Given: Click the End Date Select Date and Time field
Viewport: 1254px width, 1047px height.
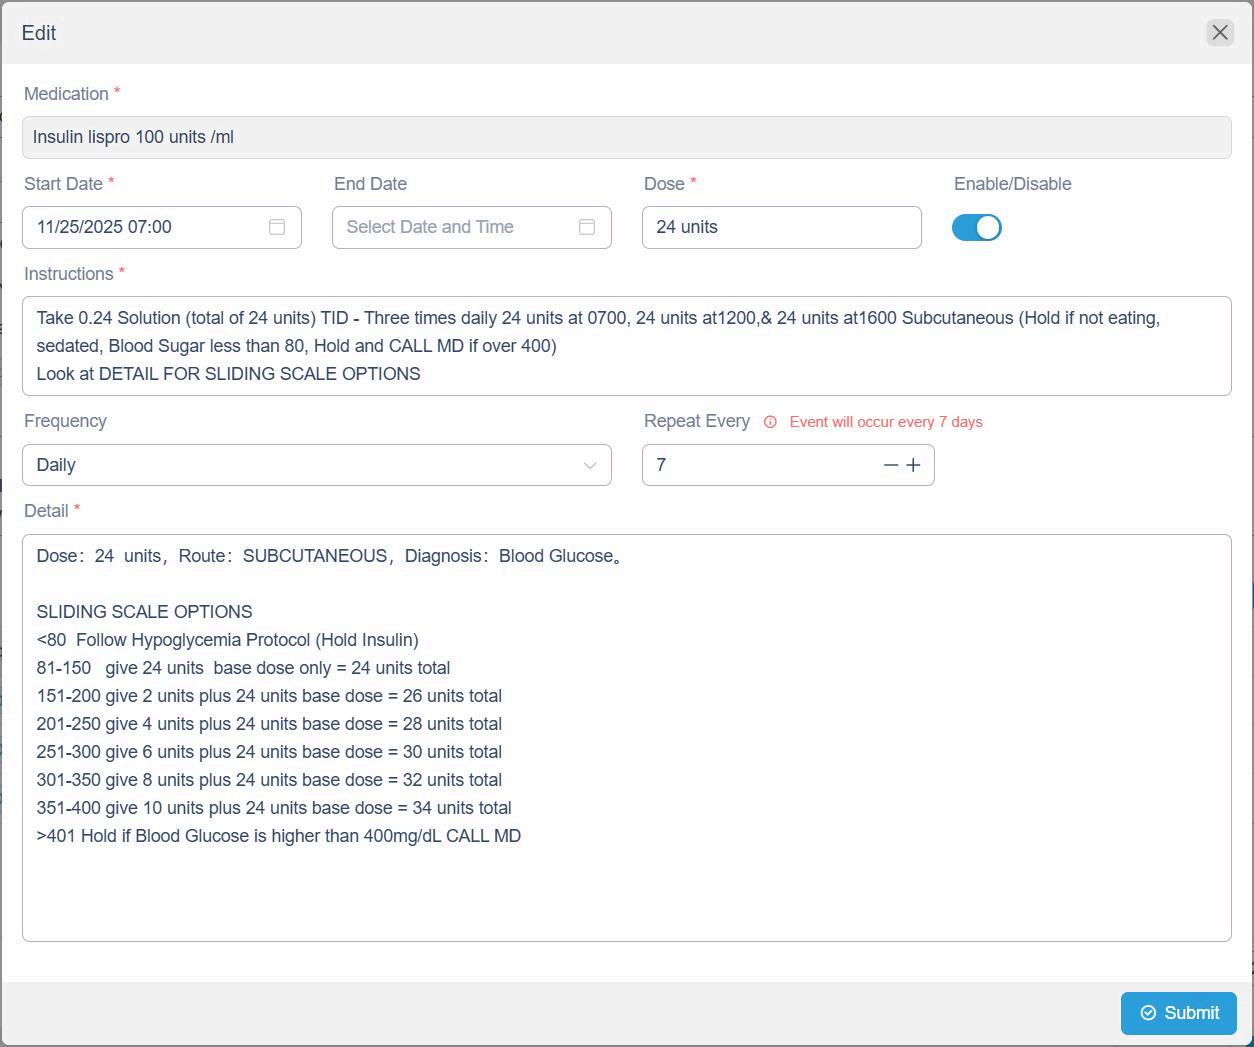Looking at the screenshot, I should (x=455, y=227).
